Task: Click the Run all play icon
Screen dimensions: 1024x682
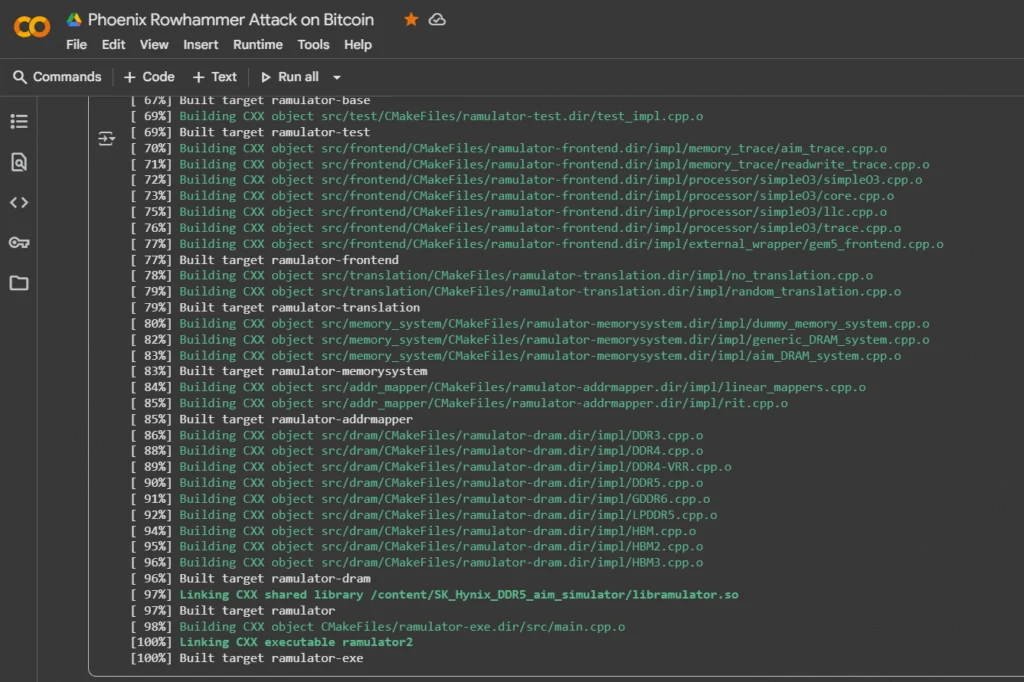Action: (266, 77)
